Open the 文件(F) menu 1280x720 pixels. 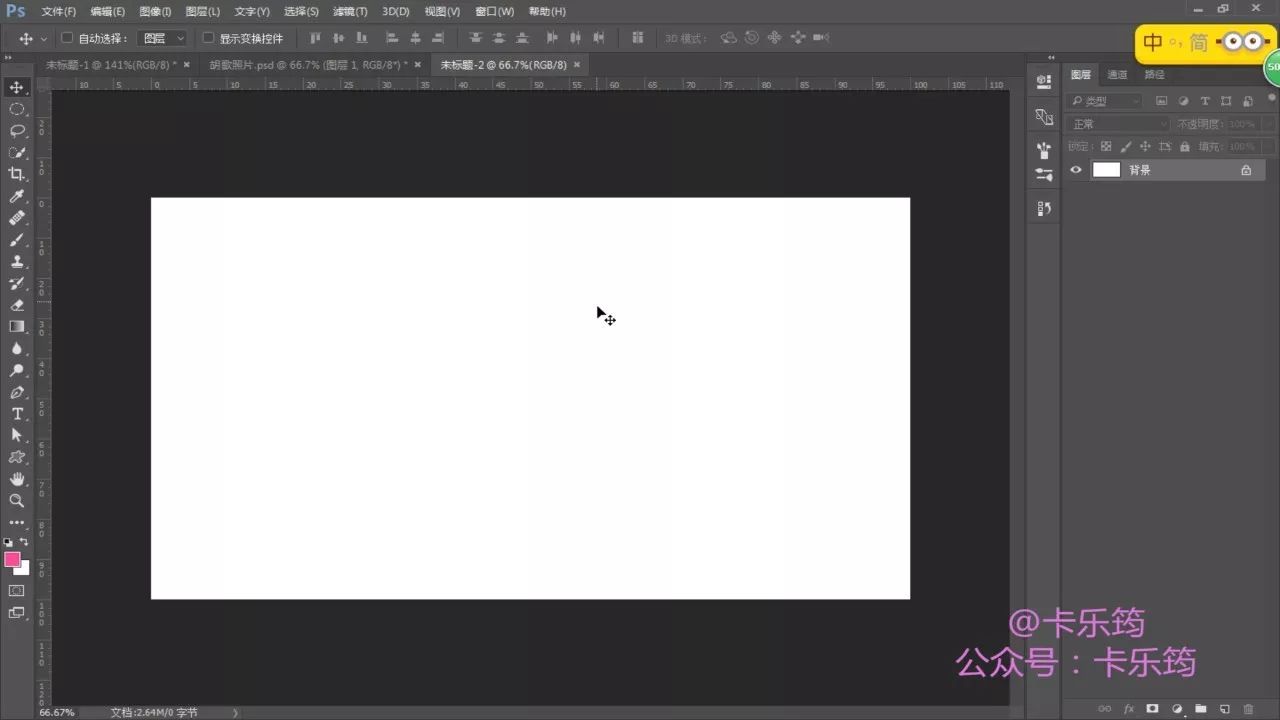click(x=59, y=12)
